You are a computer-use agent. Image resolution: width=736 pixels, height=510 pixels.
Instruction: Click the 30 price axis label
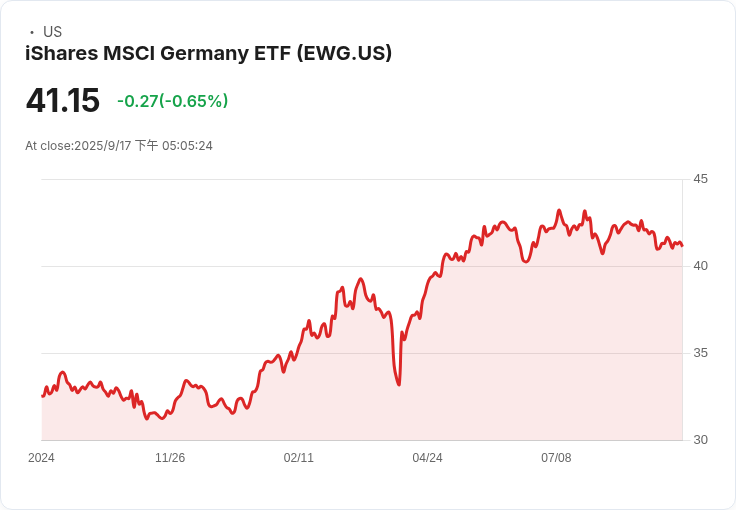pyautogui.click(x=700, y=440)
